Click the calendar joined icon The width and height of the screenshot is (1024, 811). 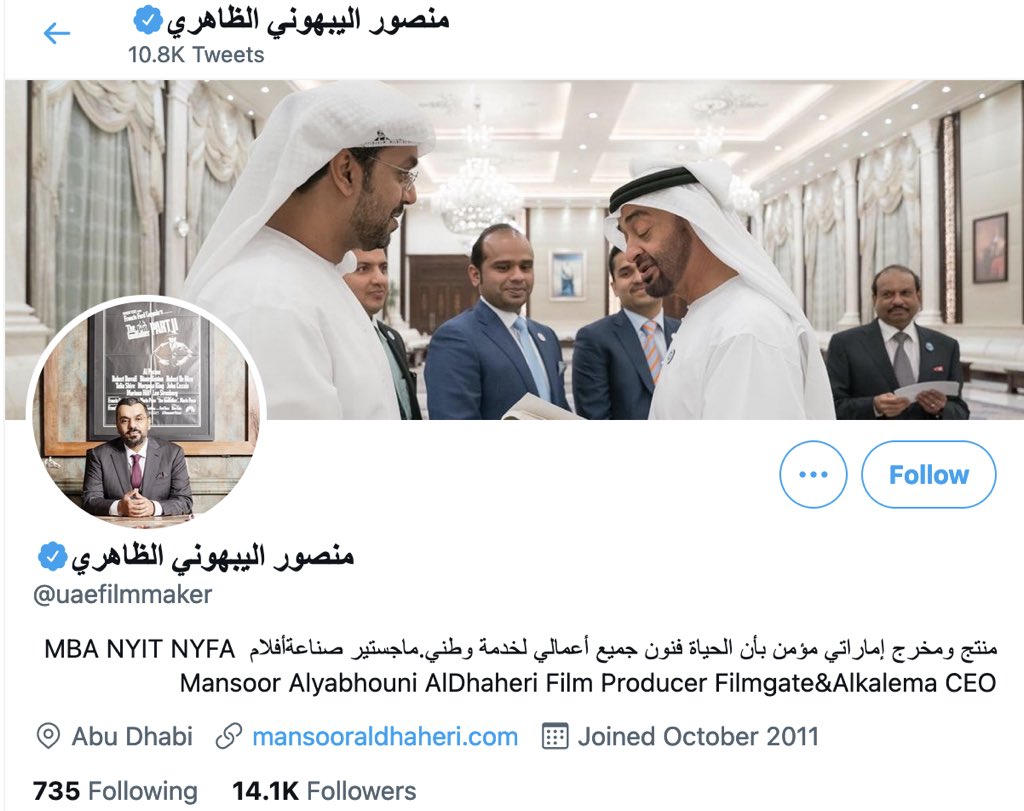(x=554, y=736)
